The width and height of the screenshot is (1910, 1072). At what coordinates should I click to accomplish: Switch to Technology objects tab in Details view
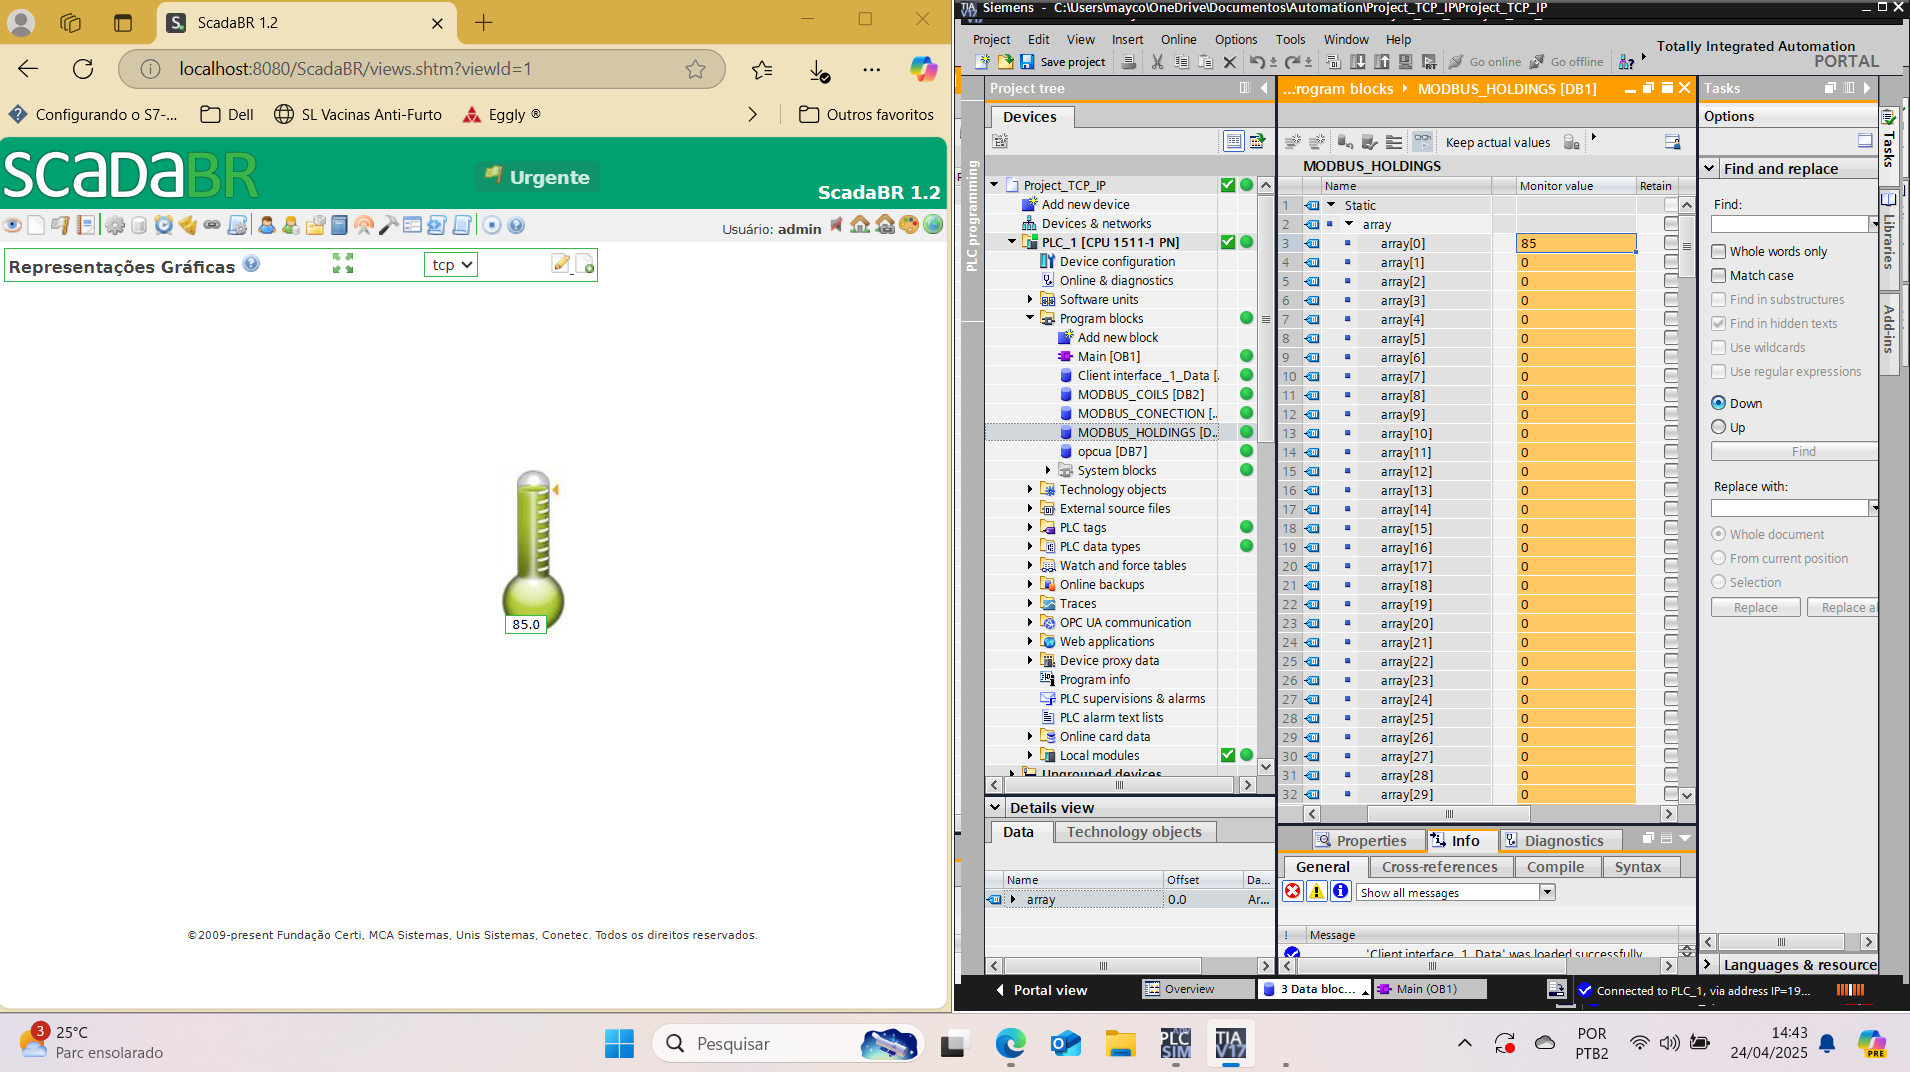[x=1134, y=832]
